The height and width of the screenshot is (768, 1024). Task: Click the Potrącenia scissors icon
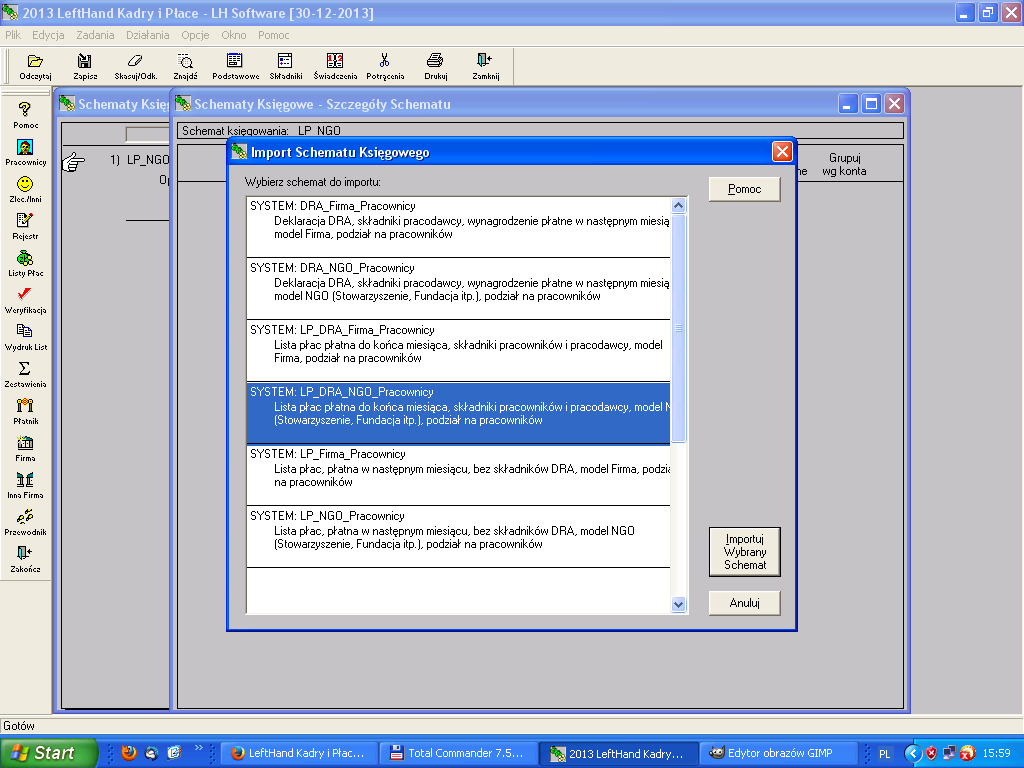385,67
